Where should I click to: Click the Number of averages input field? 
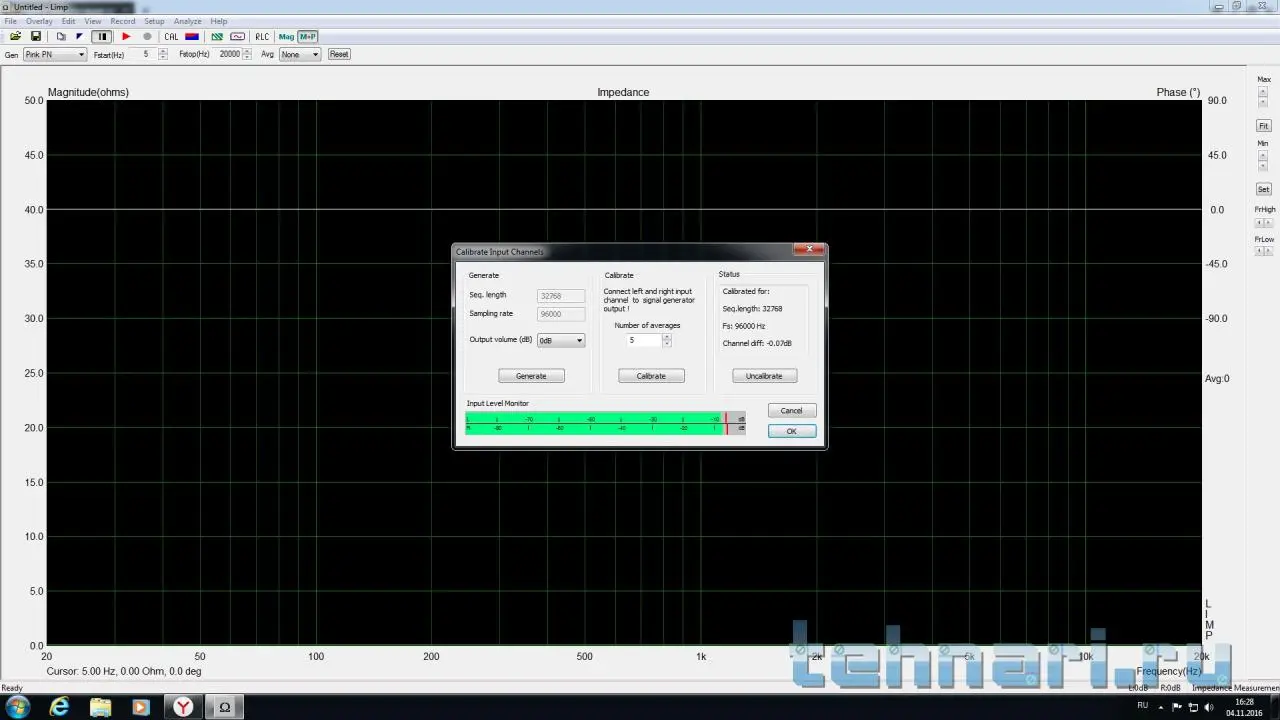643,341
